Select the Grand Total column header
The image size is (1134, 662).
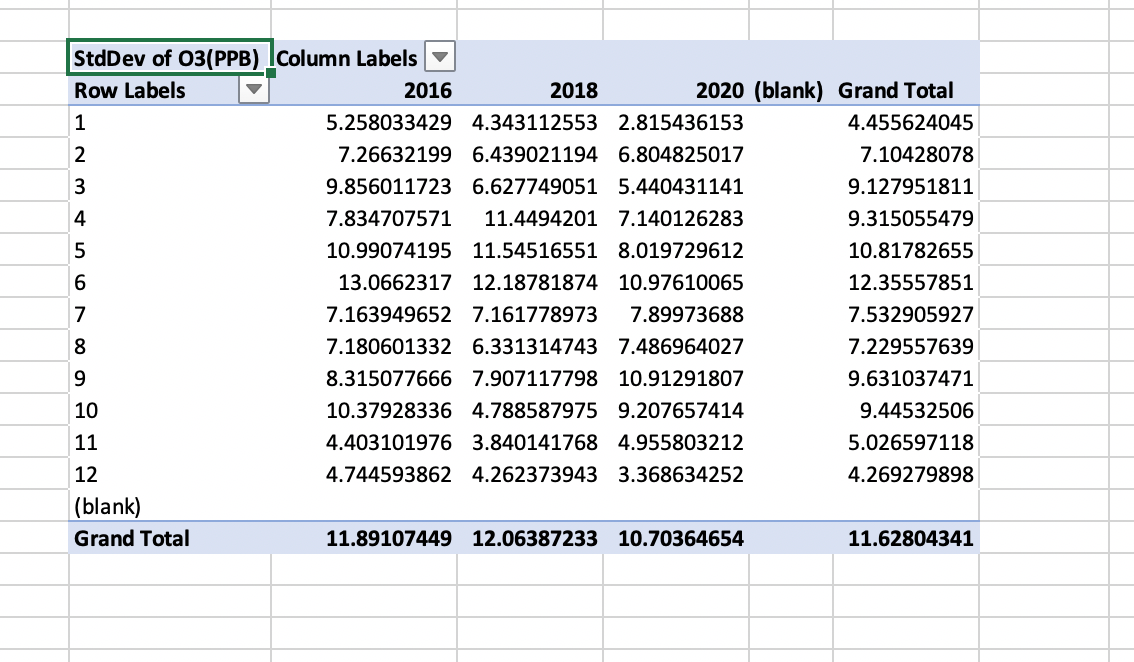coord(895,91)
